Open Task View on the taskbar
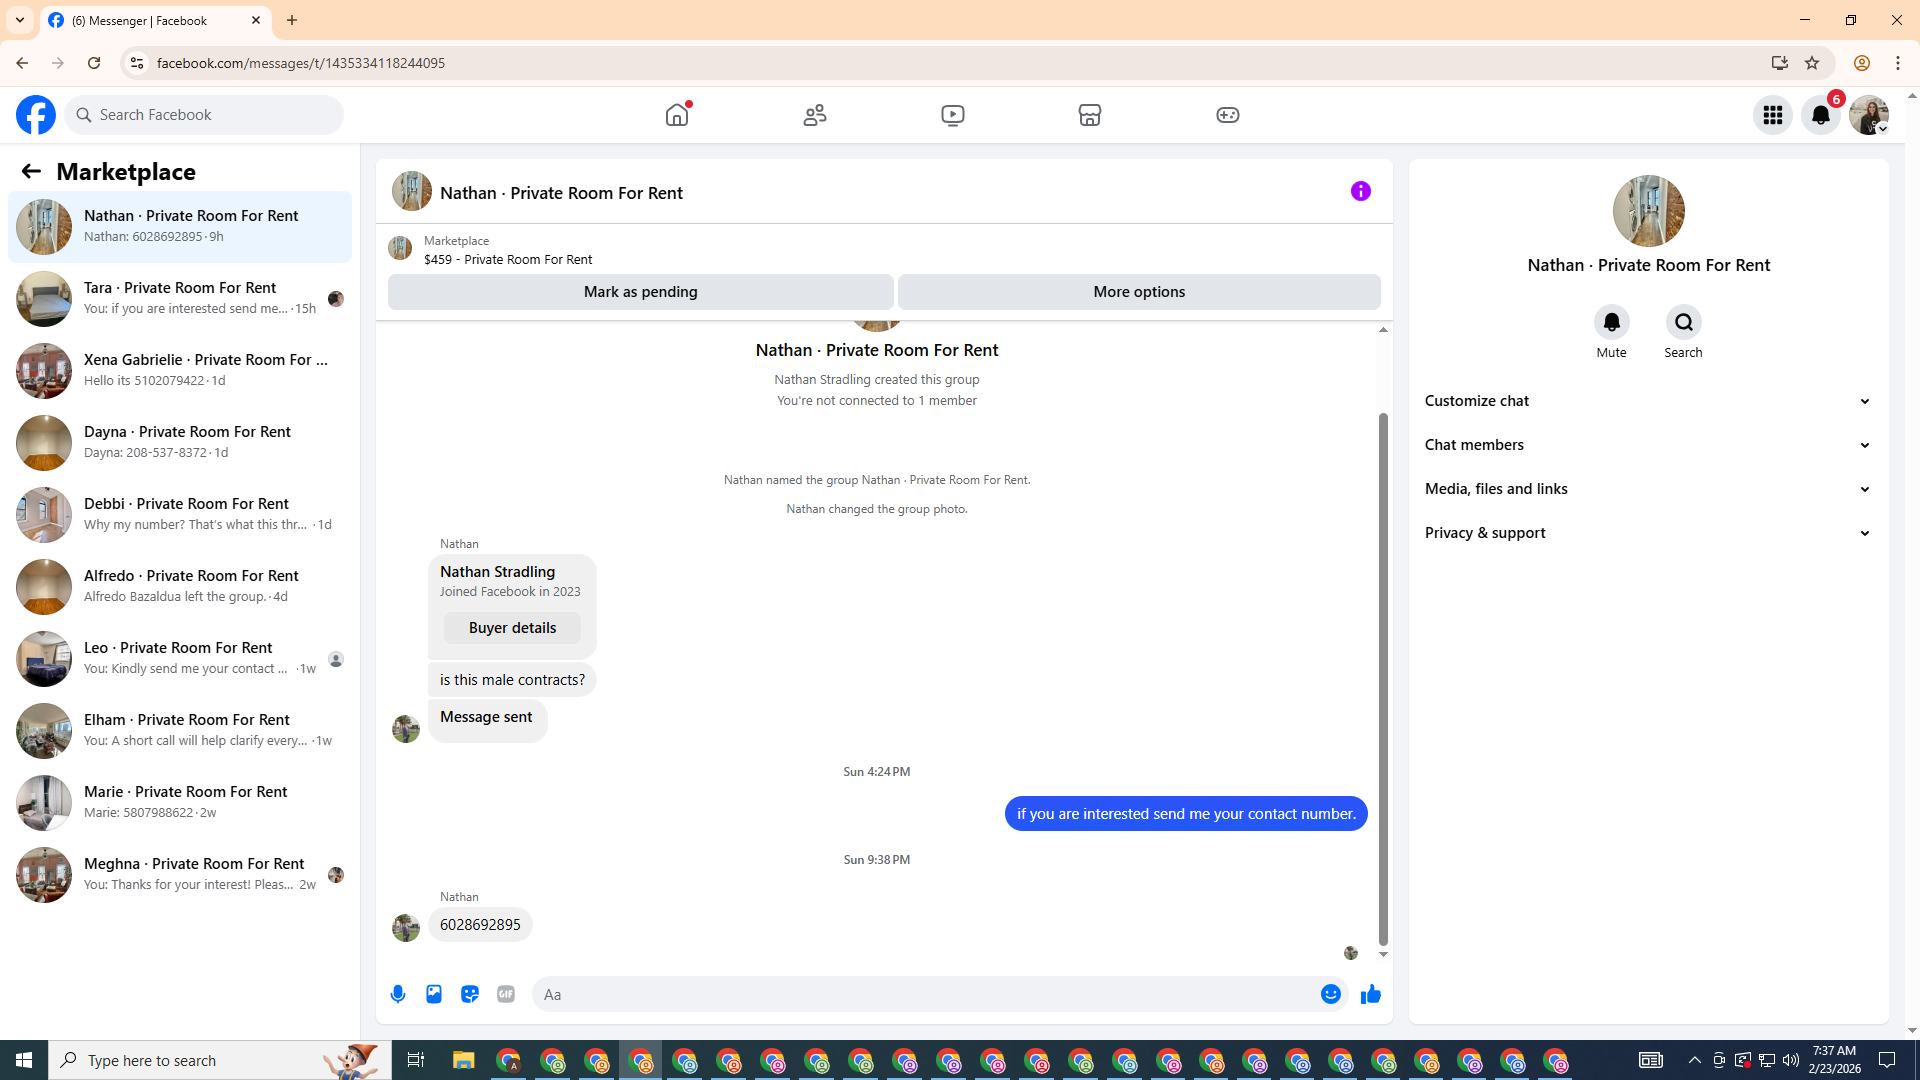 tap(415, 1060)
